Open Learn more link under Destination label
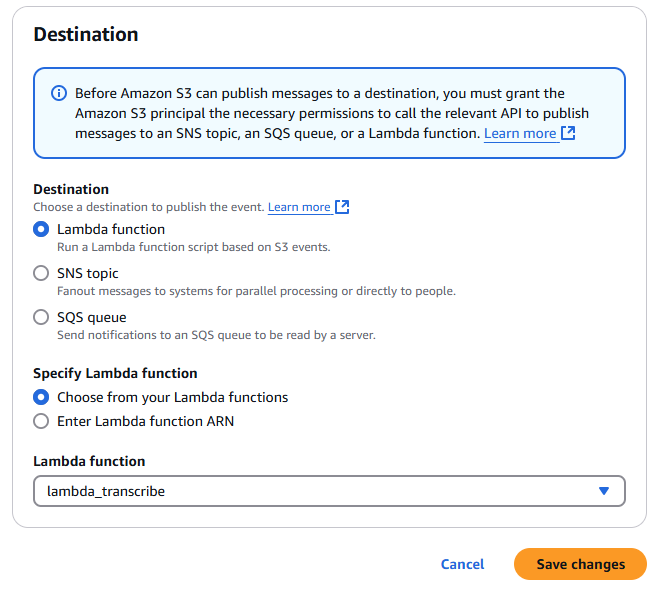658x596 pixels. tap(299, 207)
